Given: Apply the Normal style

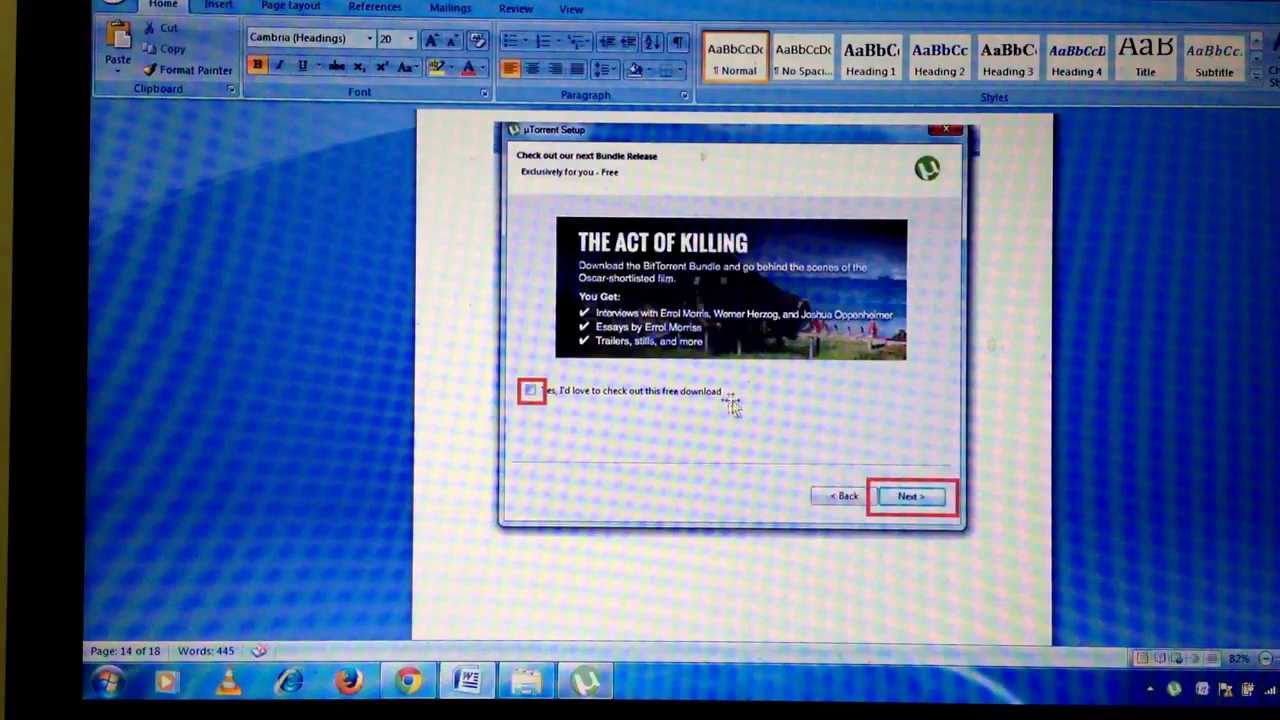Looking at the screenshot, I should pos(736,58).
